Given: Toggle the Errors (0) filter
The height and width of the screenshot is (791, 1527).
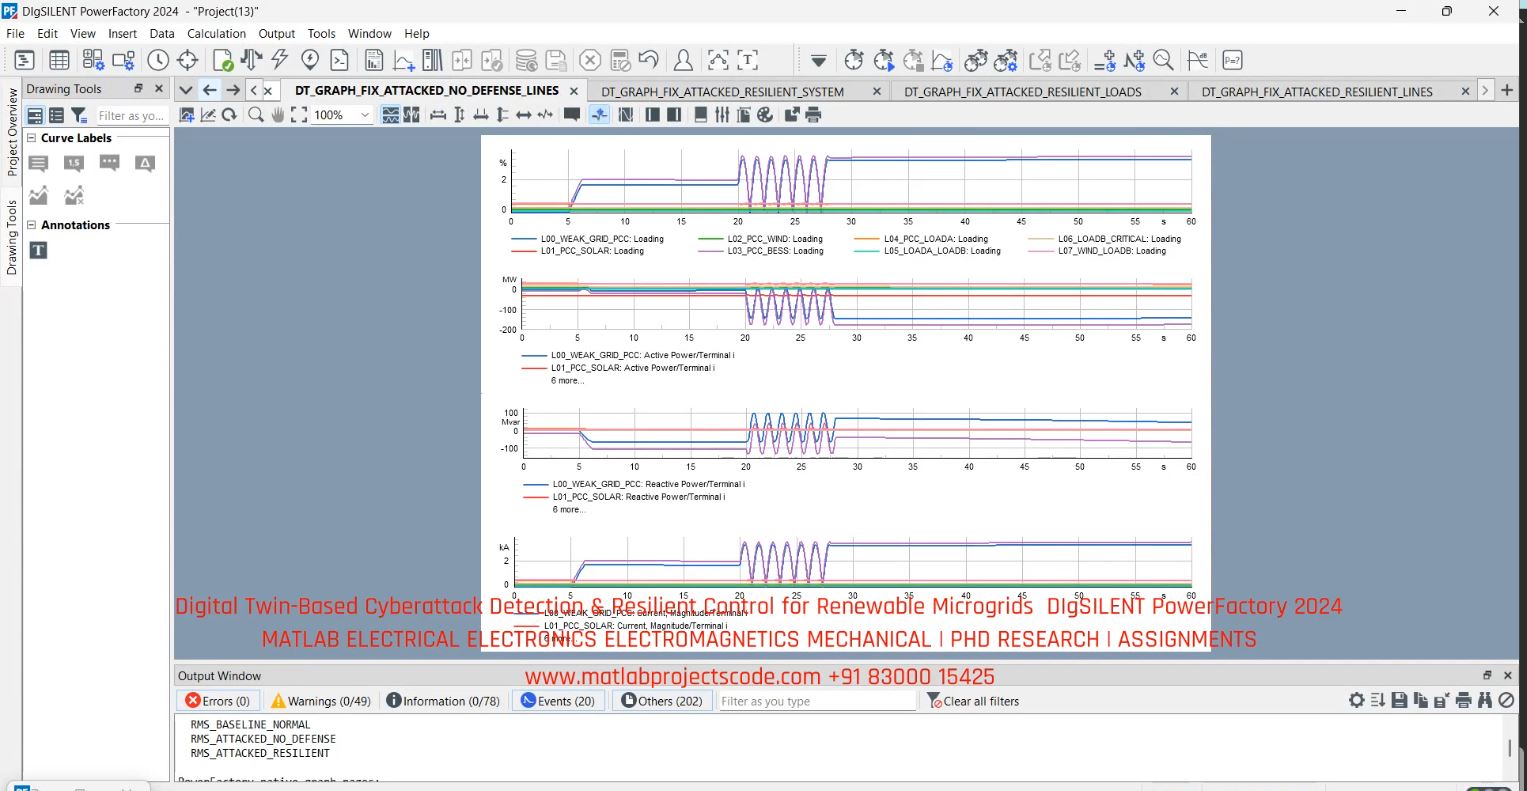Looking at the screenshot, I should coord(218,701).
